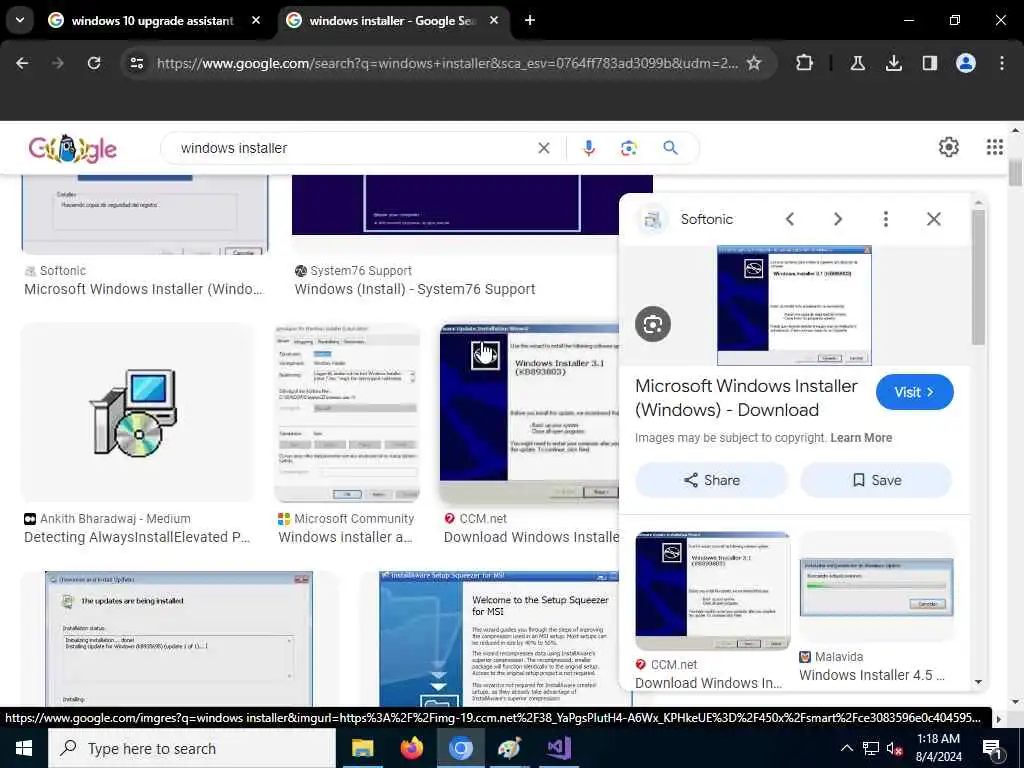Open Chrome Labs flask icon
This screenshot has width=1024, height=768.
tap(857, 63)
